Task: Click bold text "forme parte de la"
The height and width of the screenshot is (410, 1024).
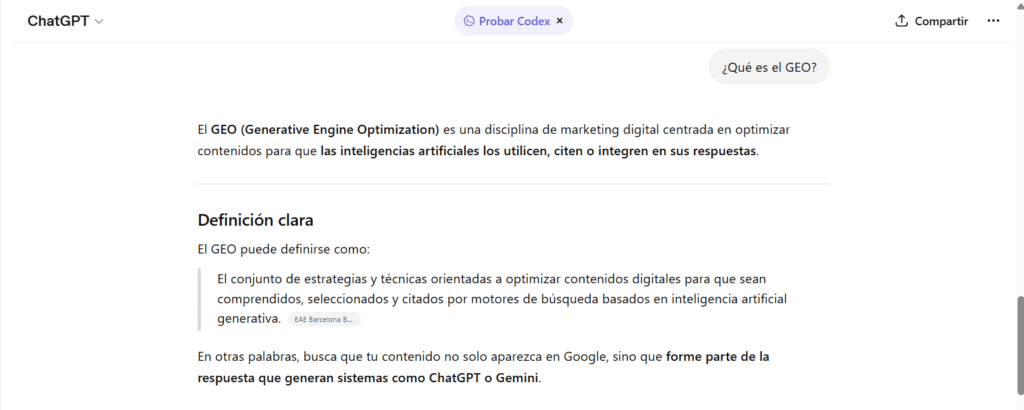Action: point(717,356)
